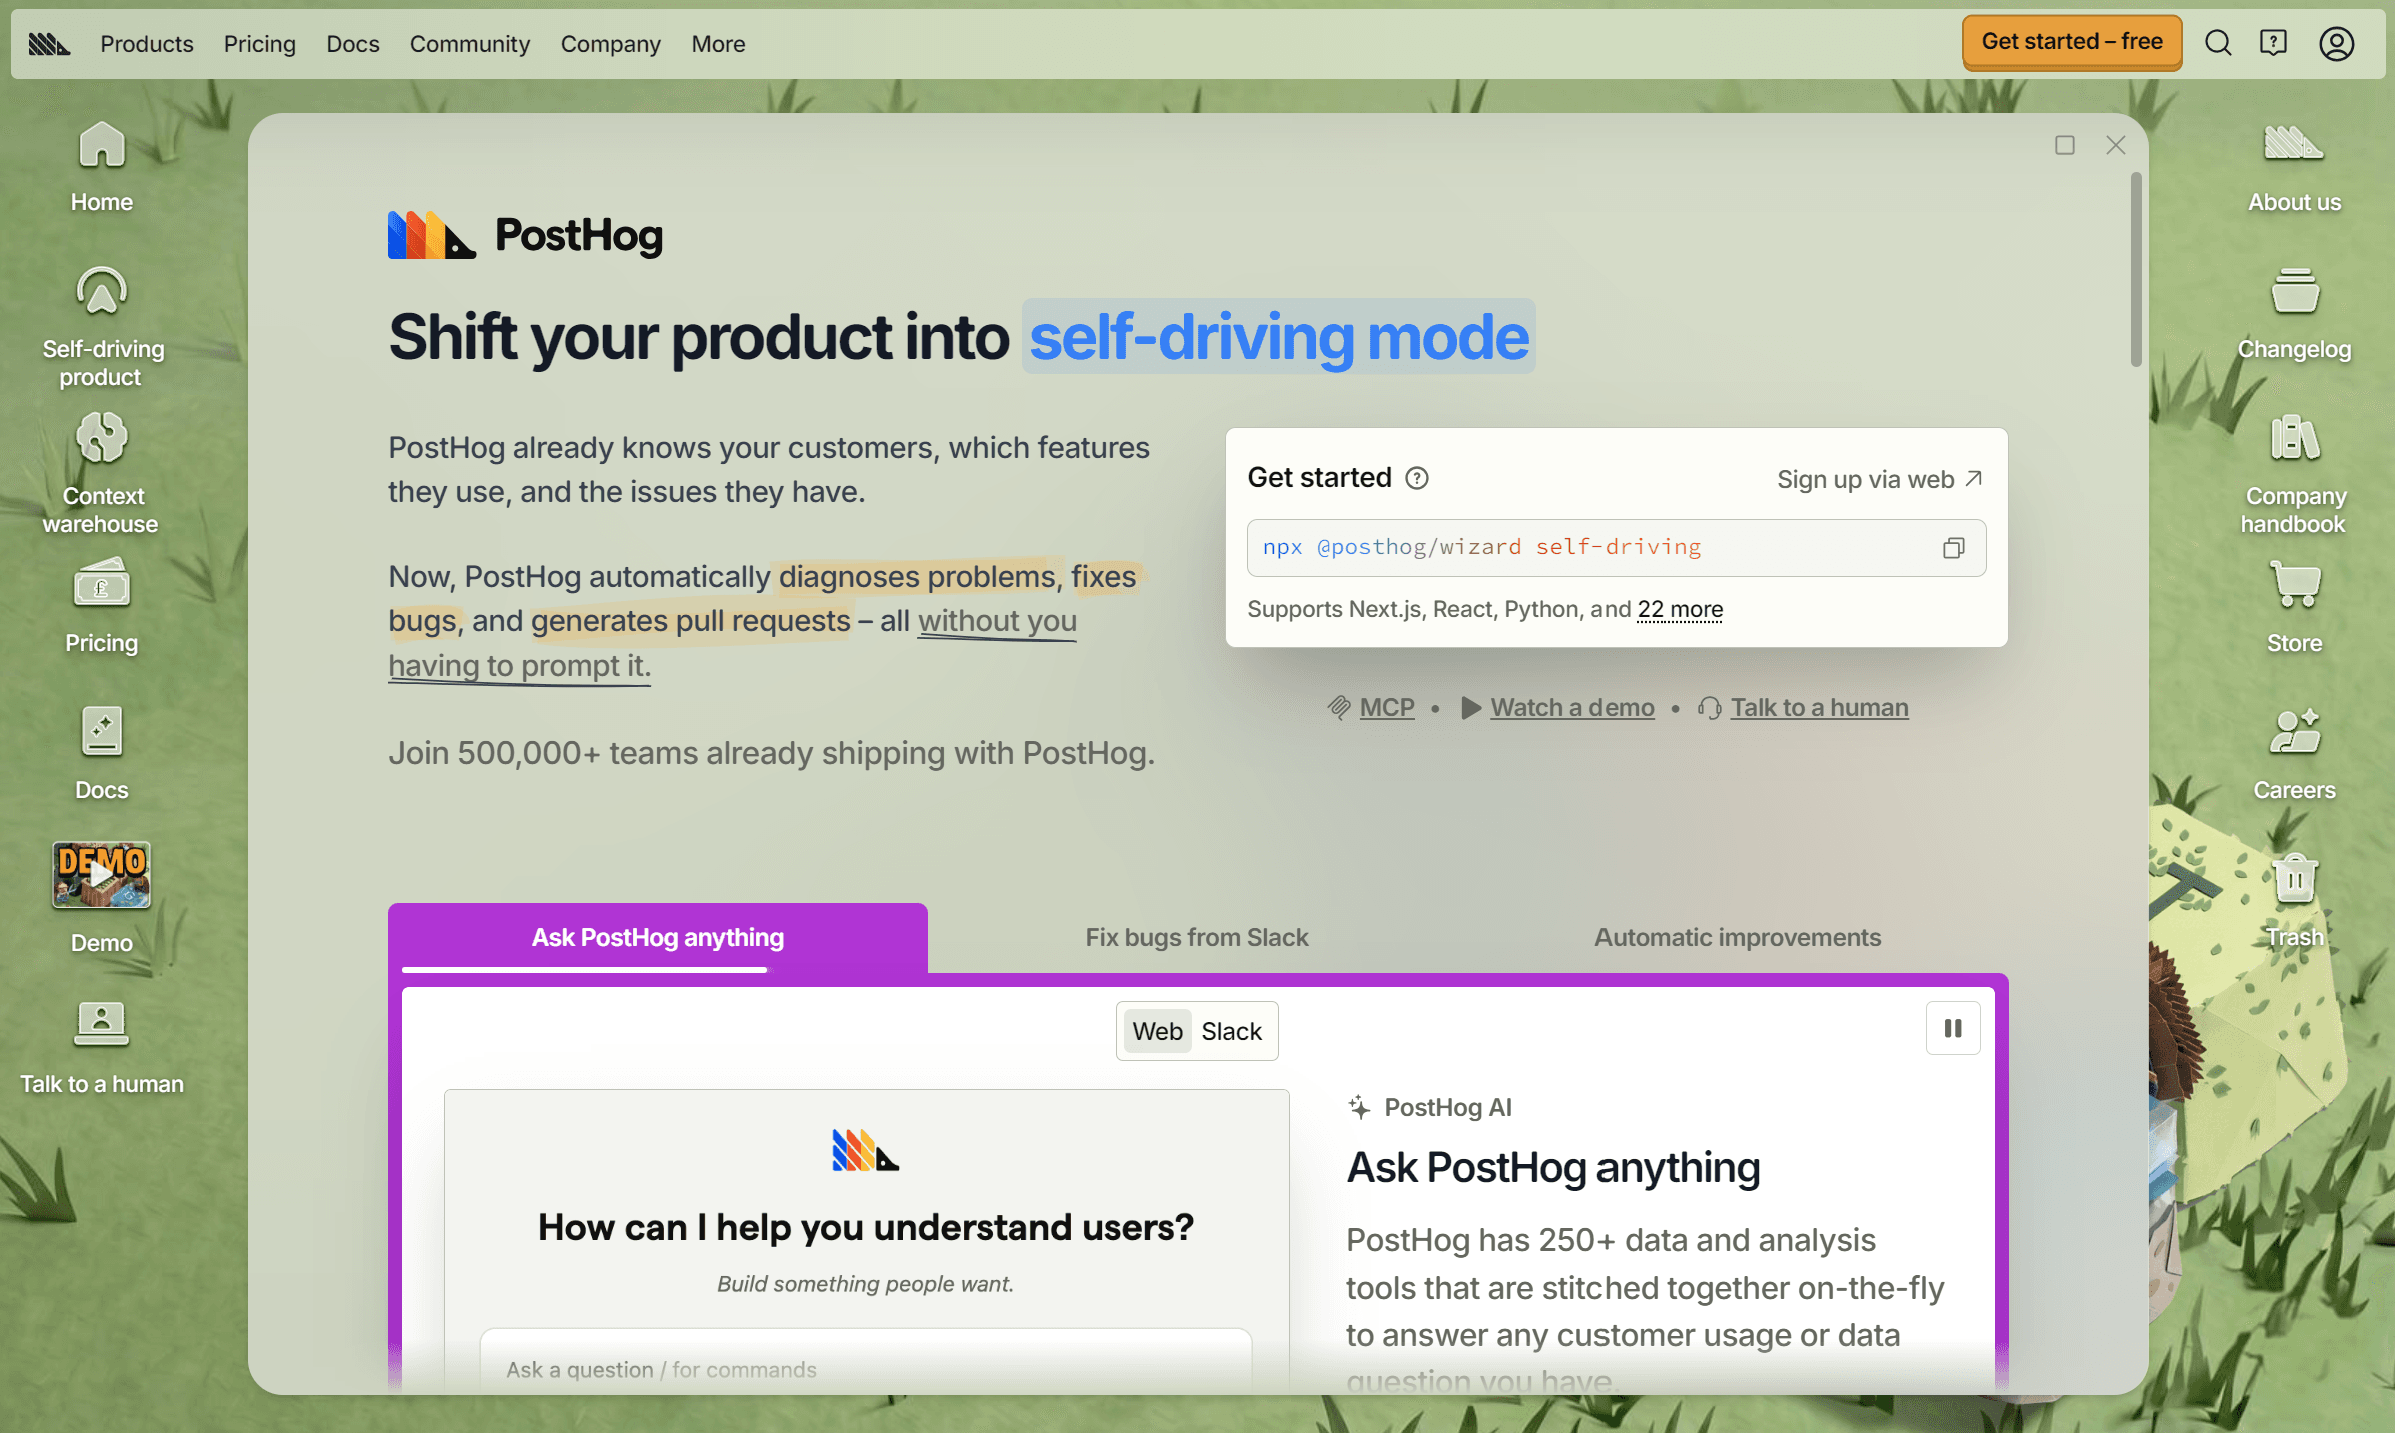
Task: Close the PostHog window
Action: tap(2116, 145)
